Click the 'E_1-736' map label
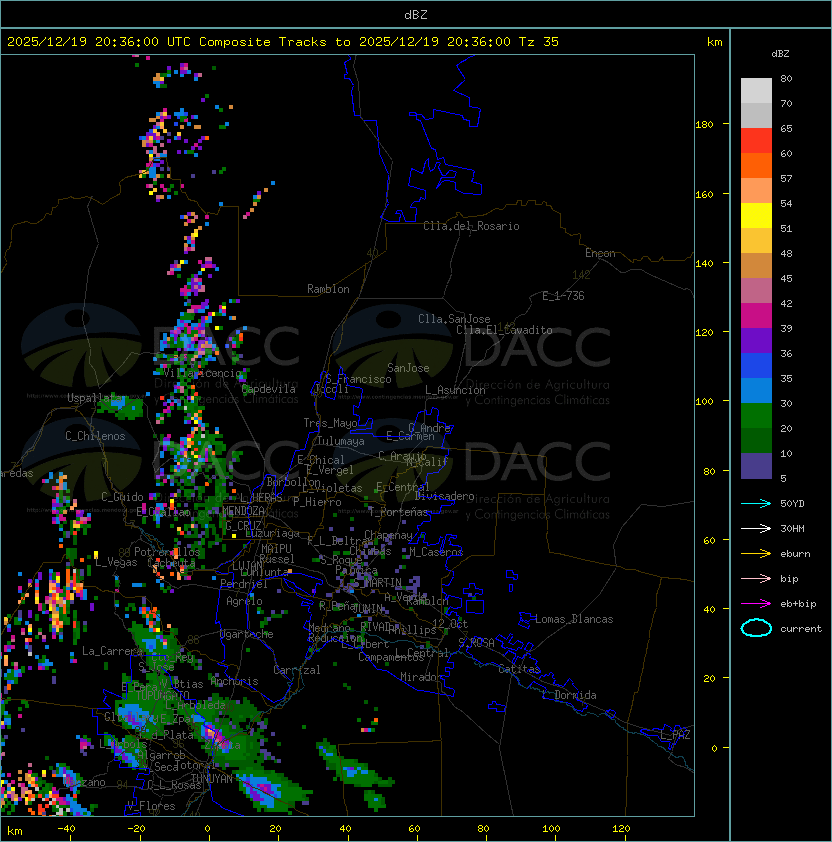Screen dimensions: 832x842 point(563,296)
